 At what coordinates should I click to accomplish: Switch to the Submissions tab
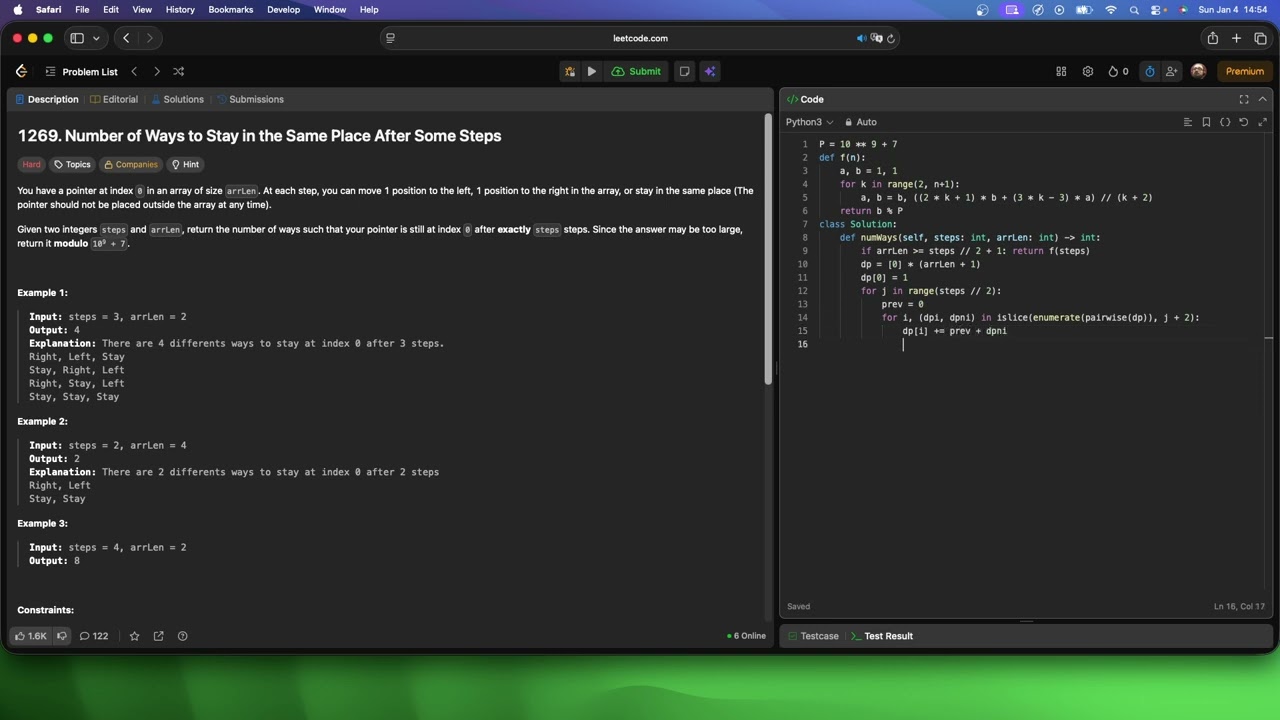coord(250,99)
